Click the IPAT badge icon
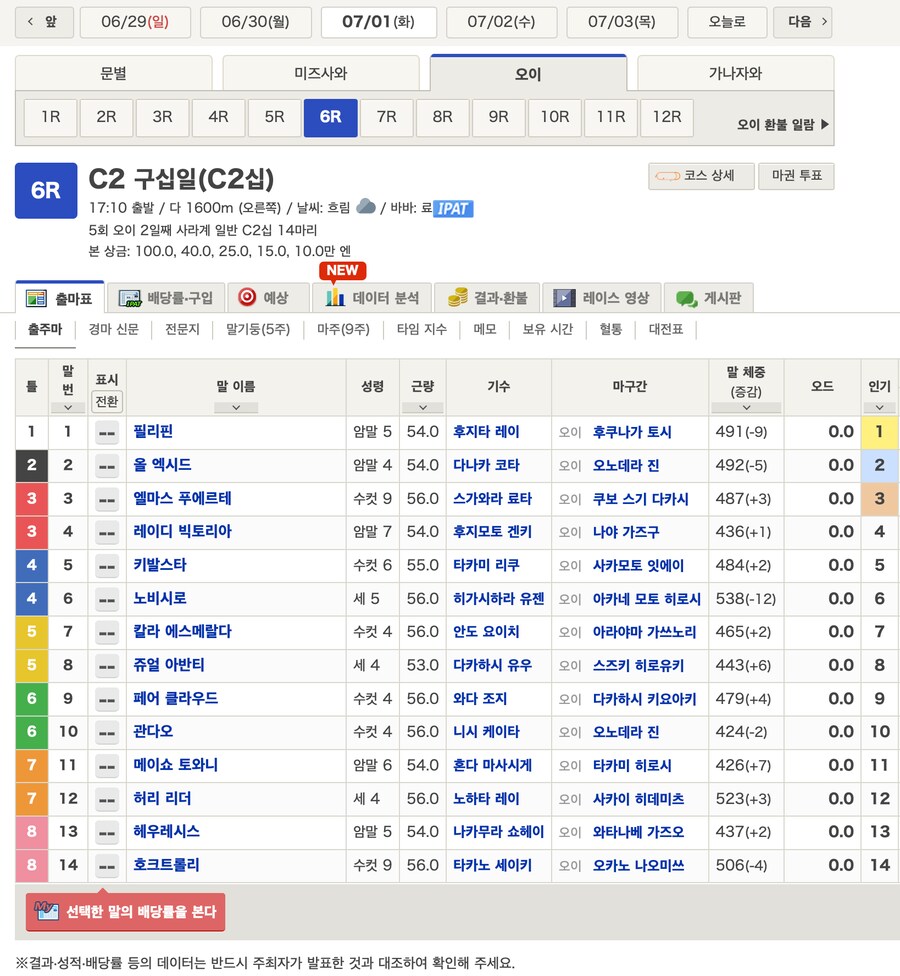The width and height of the screenshot is (900, 976). click(453, 209)
